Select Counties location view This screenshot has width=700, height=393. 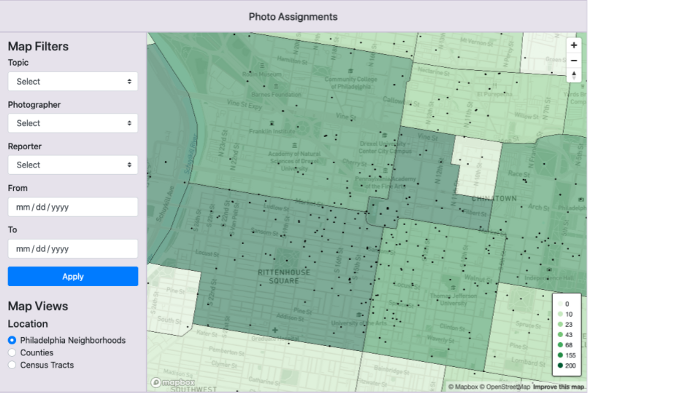point(12,353)
